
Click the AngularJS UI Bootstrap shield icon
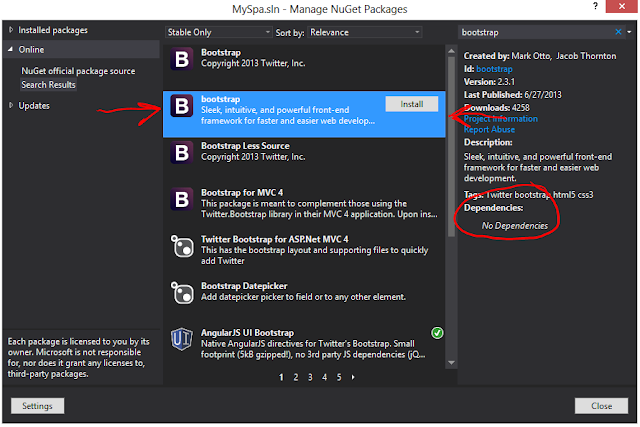pyautogui.click(x=182, y=339)
